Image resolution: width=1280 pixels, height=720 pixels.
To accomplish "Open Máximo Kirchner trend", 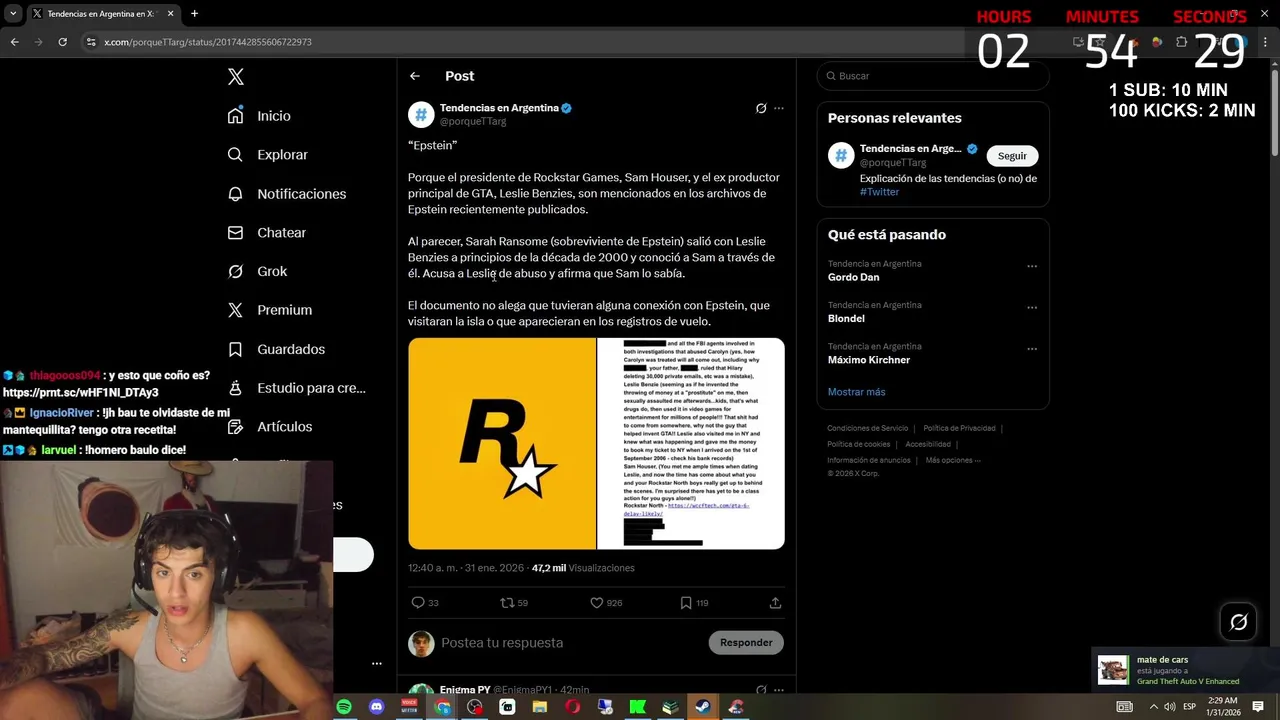I will click(869, 360).
